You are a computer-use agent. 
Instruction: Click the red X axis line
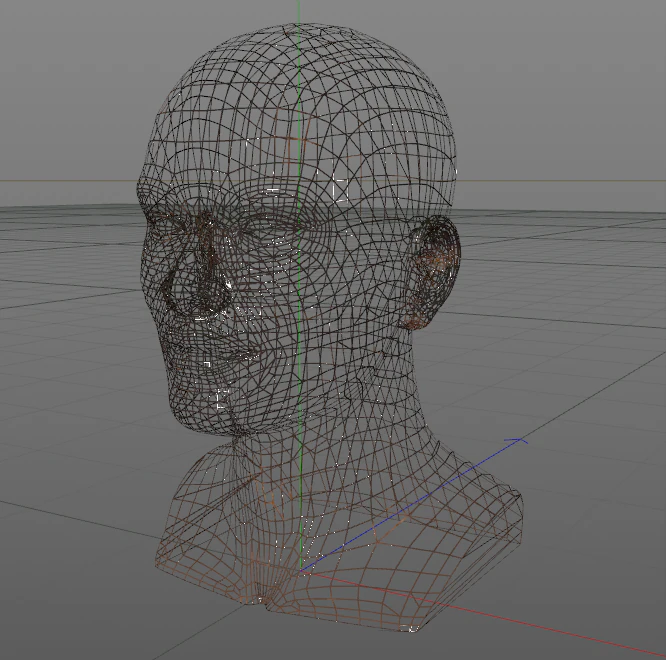[x=483, y=614]
